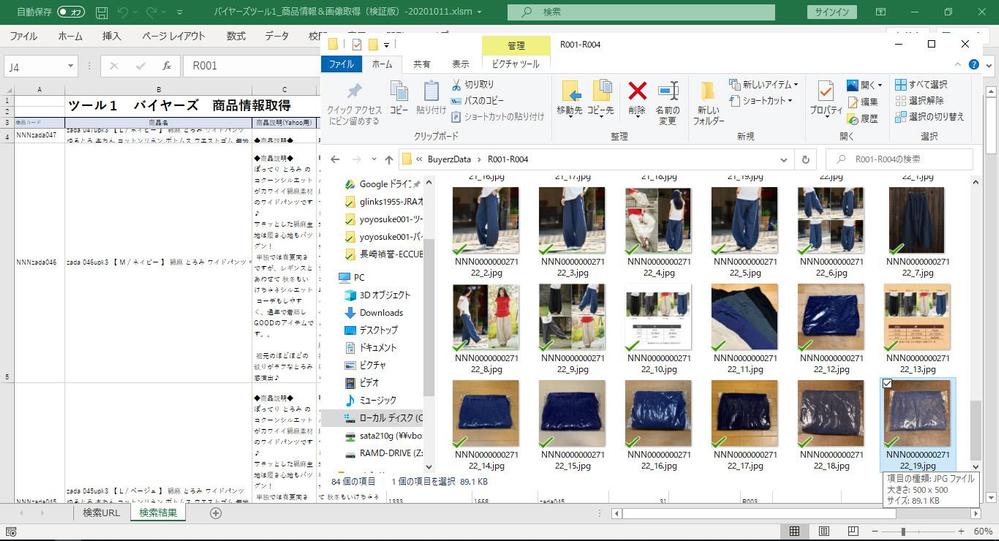Click Select all (すべて選択)

[921, 84]
